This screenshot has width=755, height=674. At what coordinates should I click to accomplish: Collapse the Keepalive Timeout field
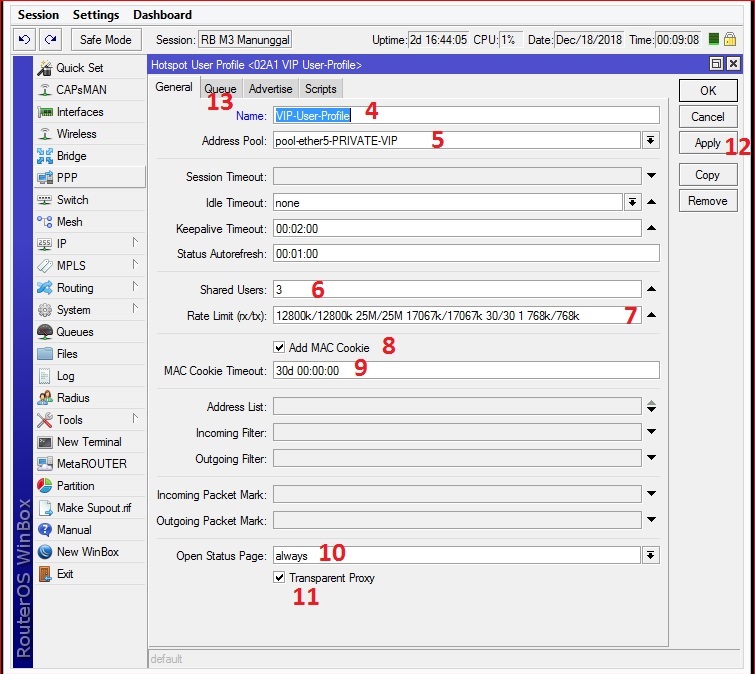click(x=651, y=228)
